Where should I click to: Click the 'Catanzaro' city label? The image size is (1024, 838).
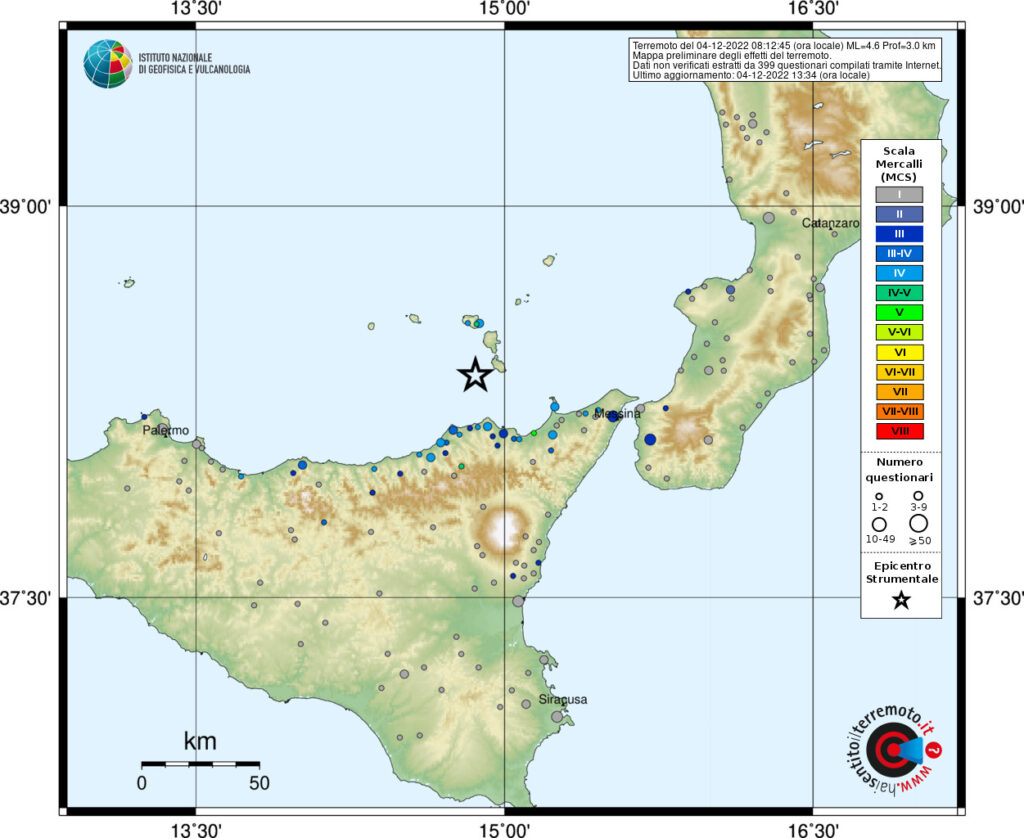829,223
